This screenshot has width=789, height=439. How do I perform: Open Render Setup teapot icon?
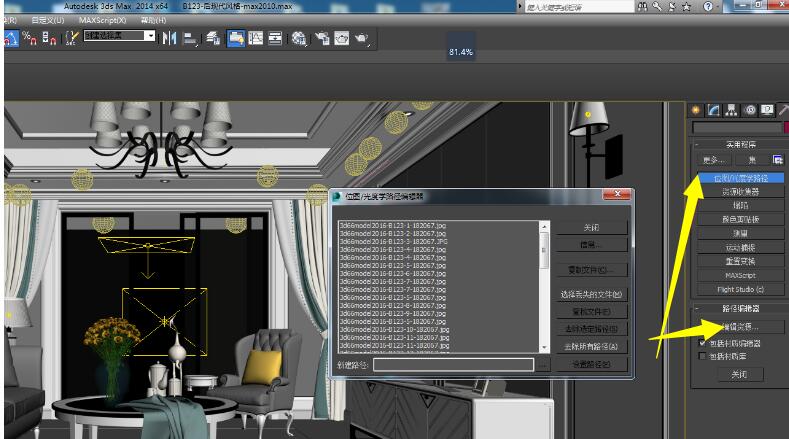tap(322, 38)
